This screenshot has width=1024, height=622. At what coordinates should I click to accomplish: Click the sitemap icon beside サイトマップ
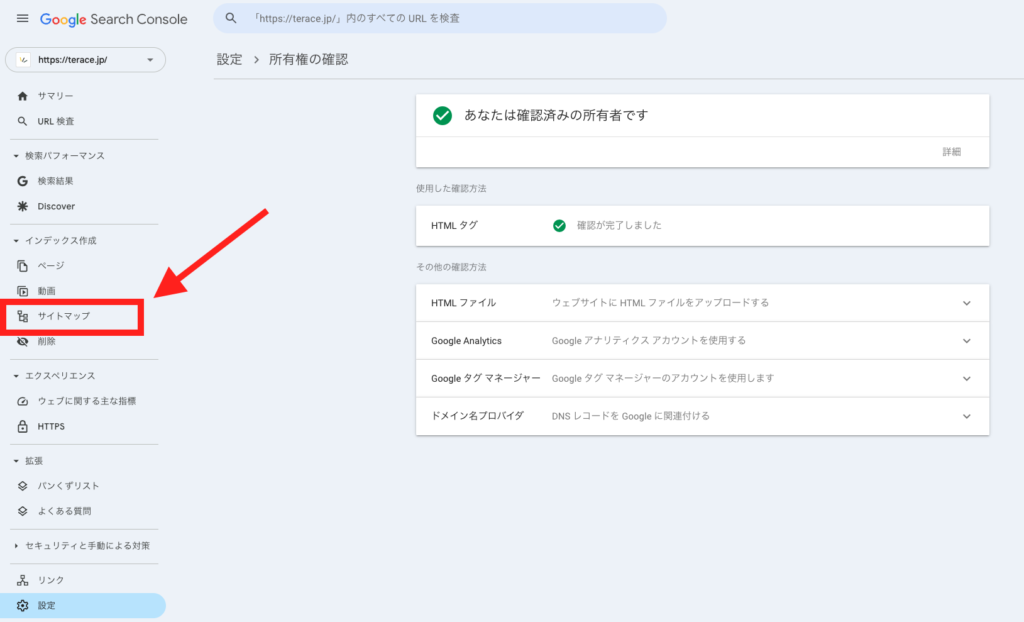click(x=23, y=316)
